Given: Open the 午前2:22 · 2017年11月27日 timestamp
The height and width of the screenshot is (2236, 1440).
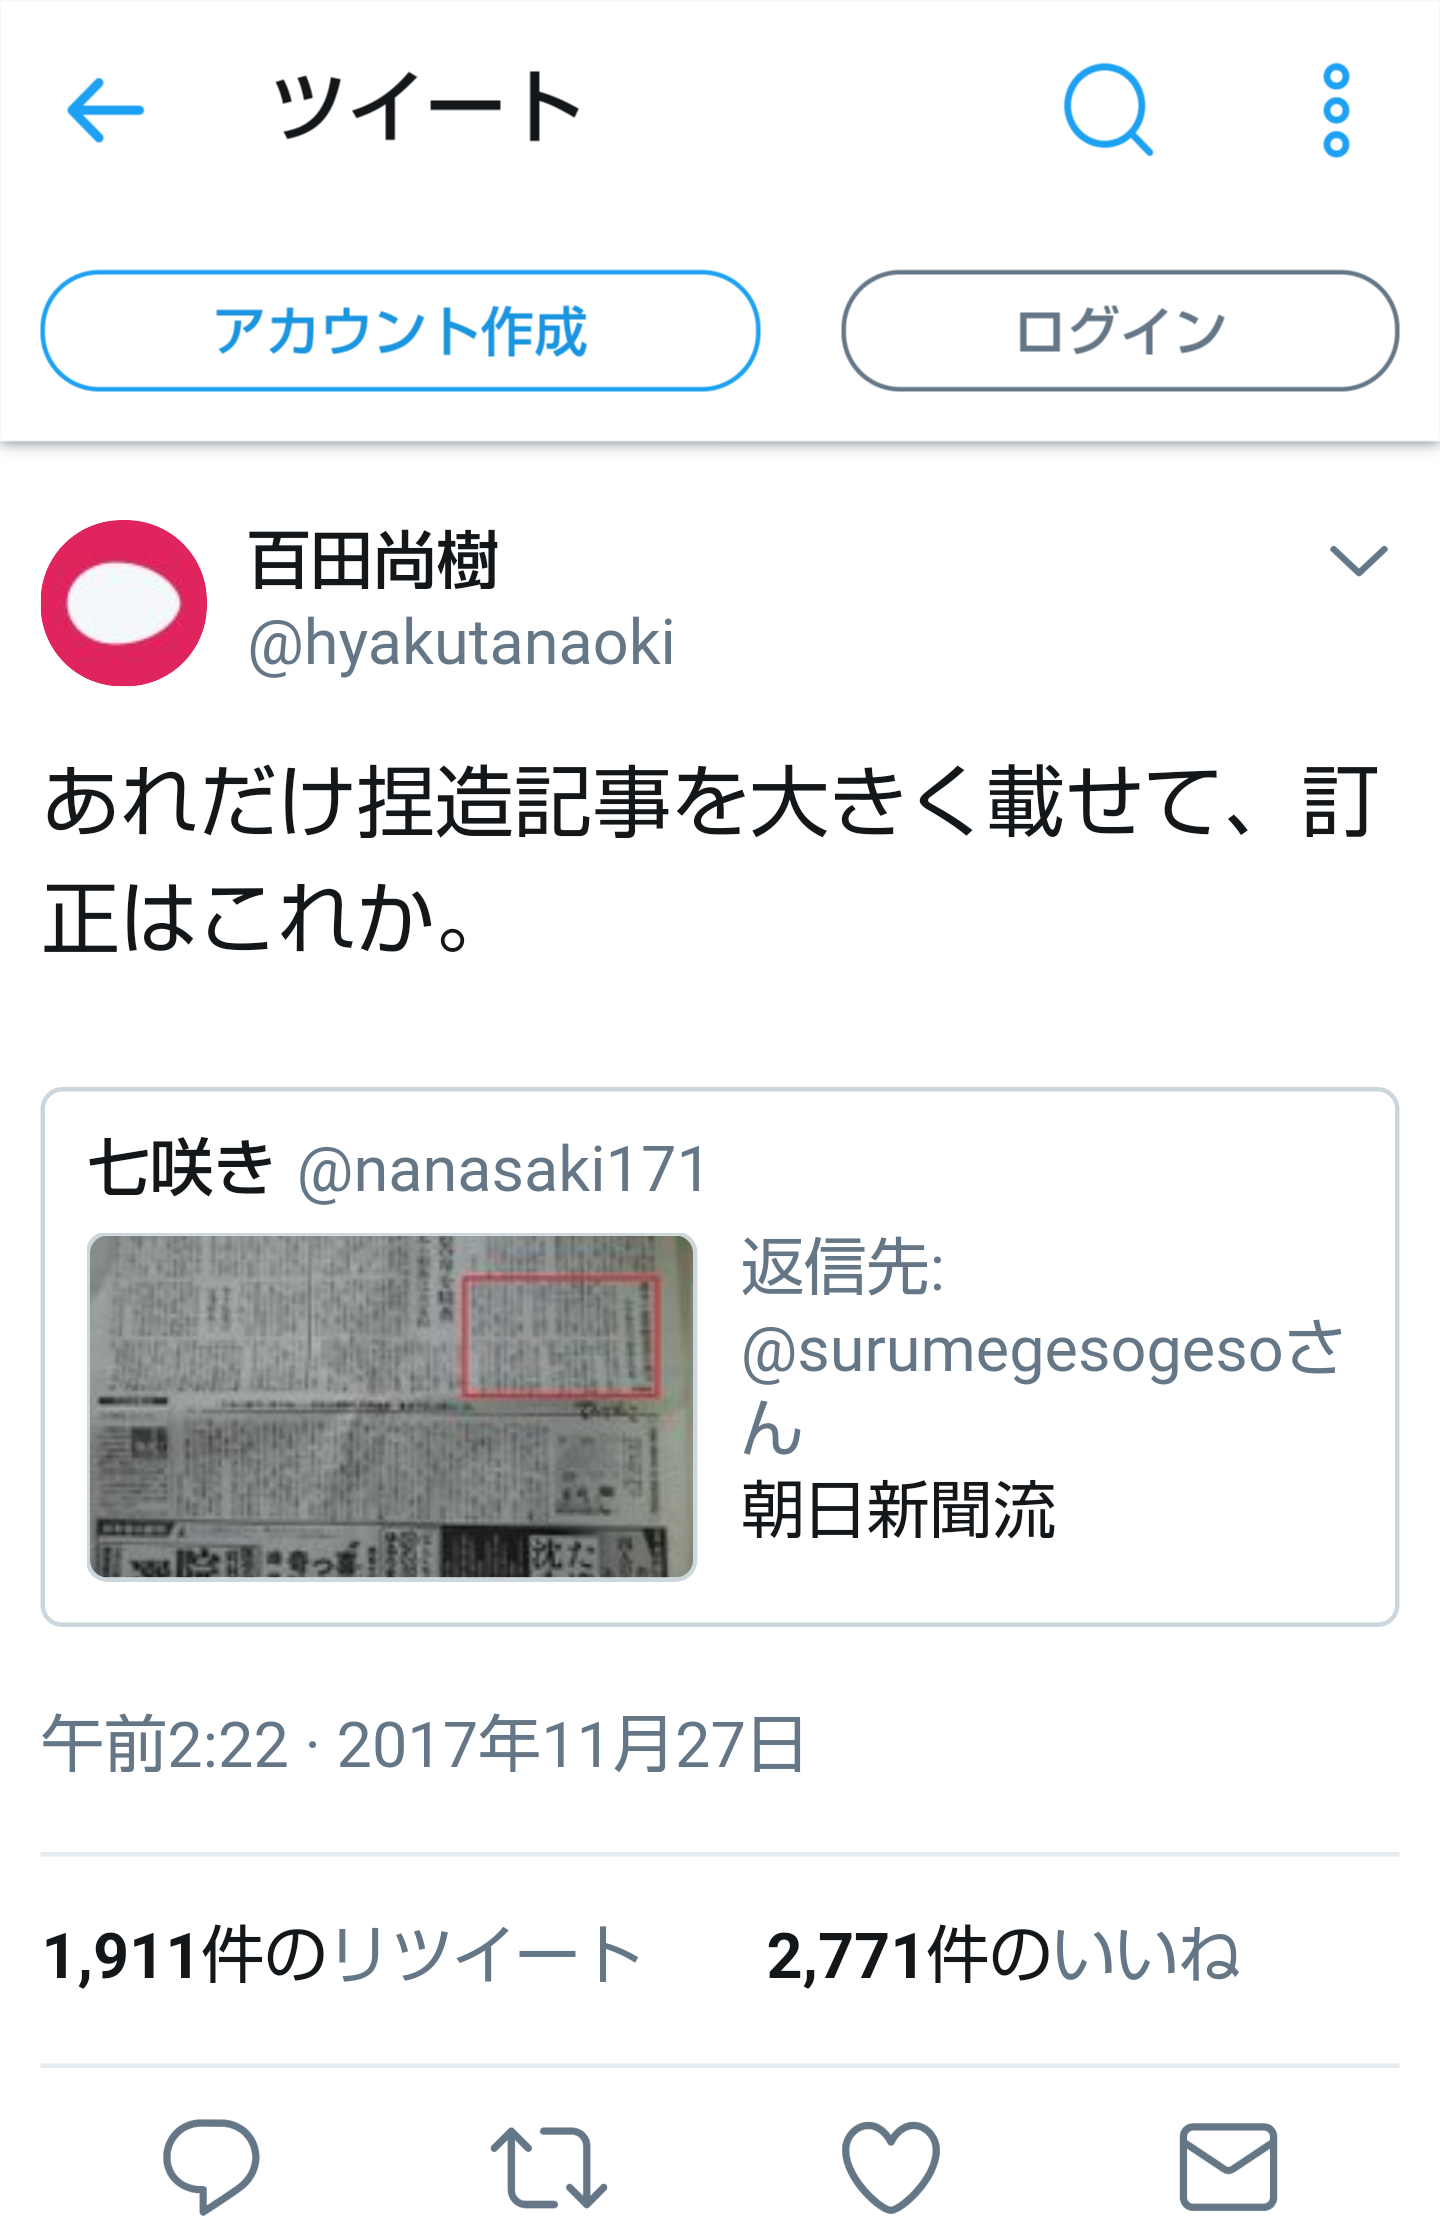Looking at the screenshot, I should click(x=423, y=1743).
